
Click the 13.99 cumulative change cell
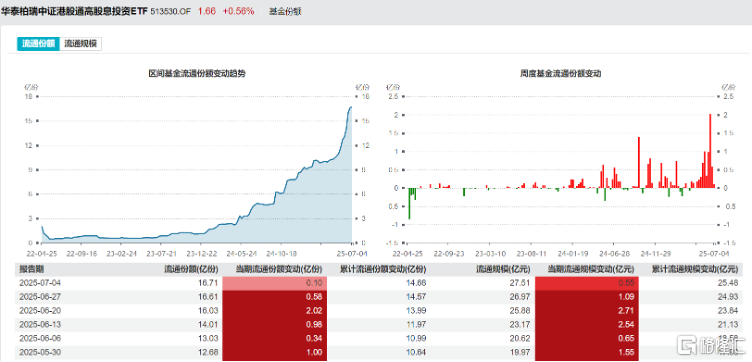pos(417,311)
